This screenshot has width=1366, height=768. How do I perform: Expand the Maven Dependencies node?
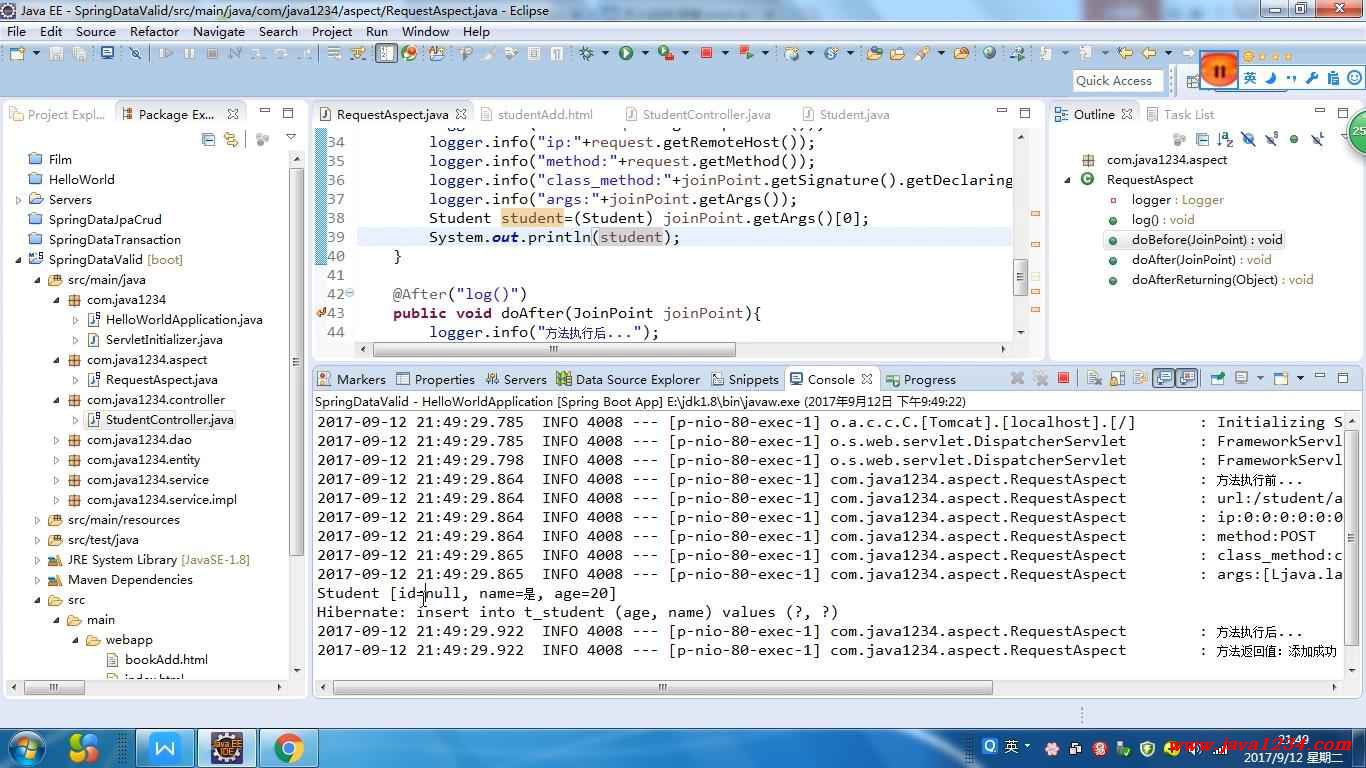click(x=38, y=579)
